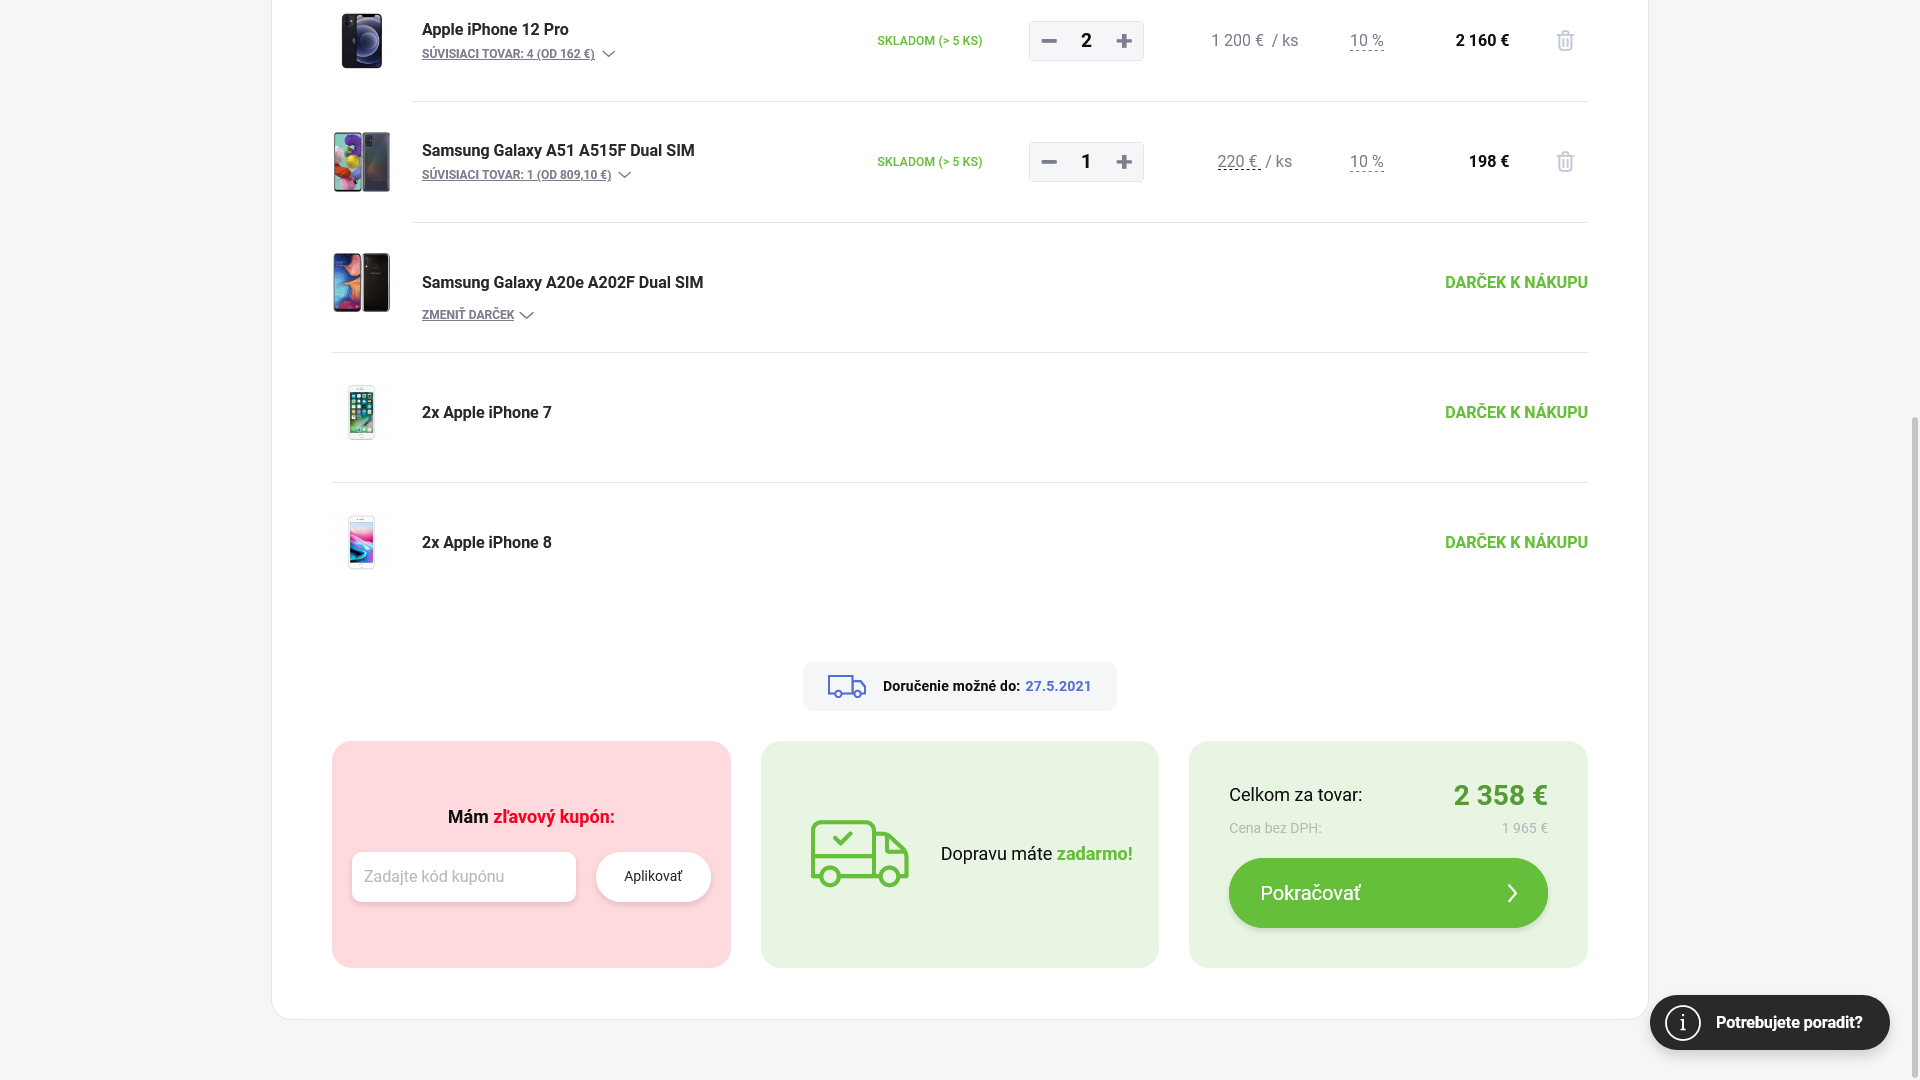Viewport: 1920px width, 1080px height.
Task: Decrease quantity of Apple iPhone 12 Pro
Action: coord(1048,41)
